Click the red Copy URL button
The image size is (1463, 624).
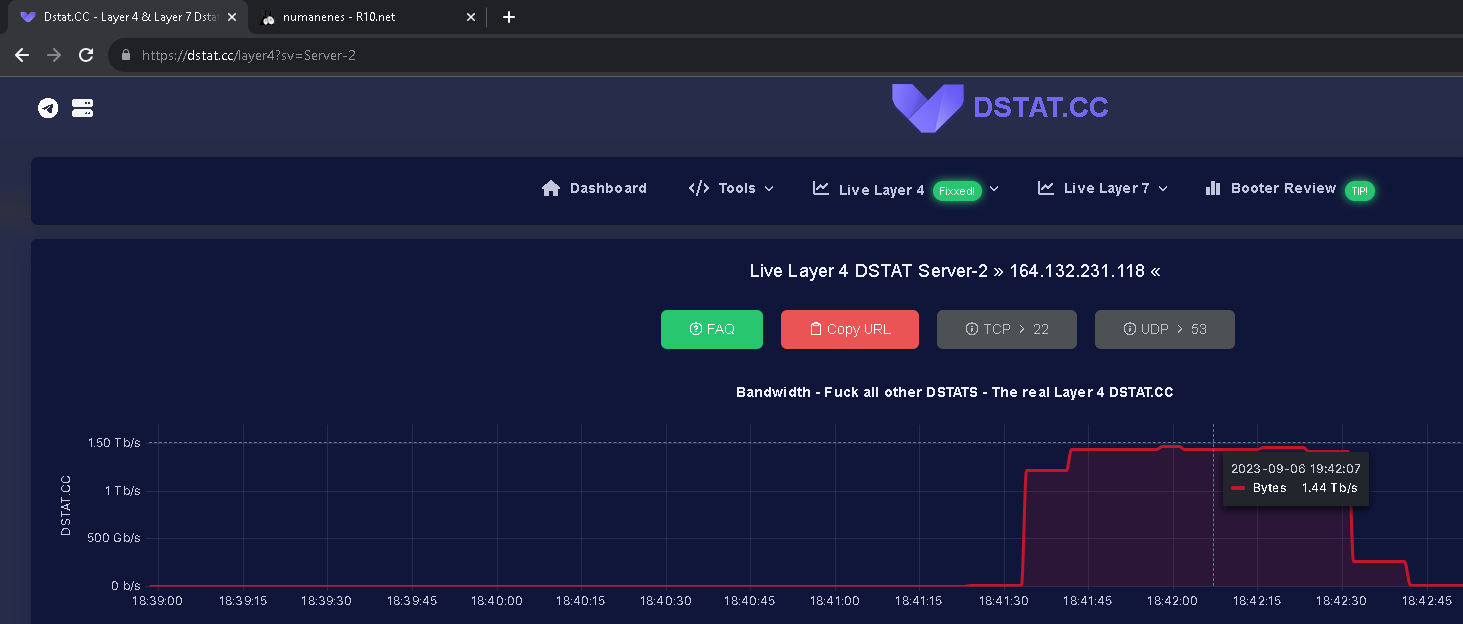(x=850, y=329)
